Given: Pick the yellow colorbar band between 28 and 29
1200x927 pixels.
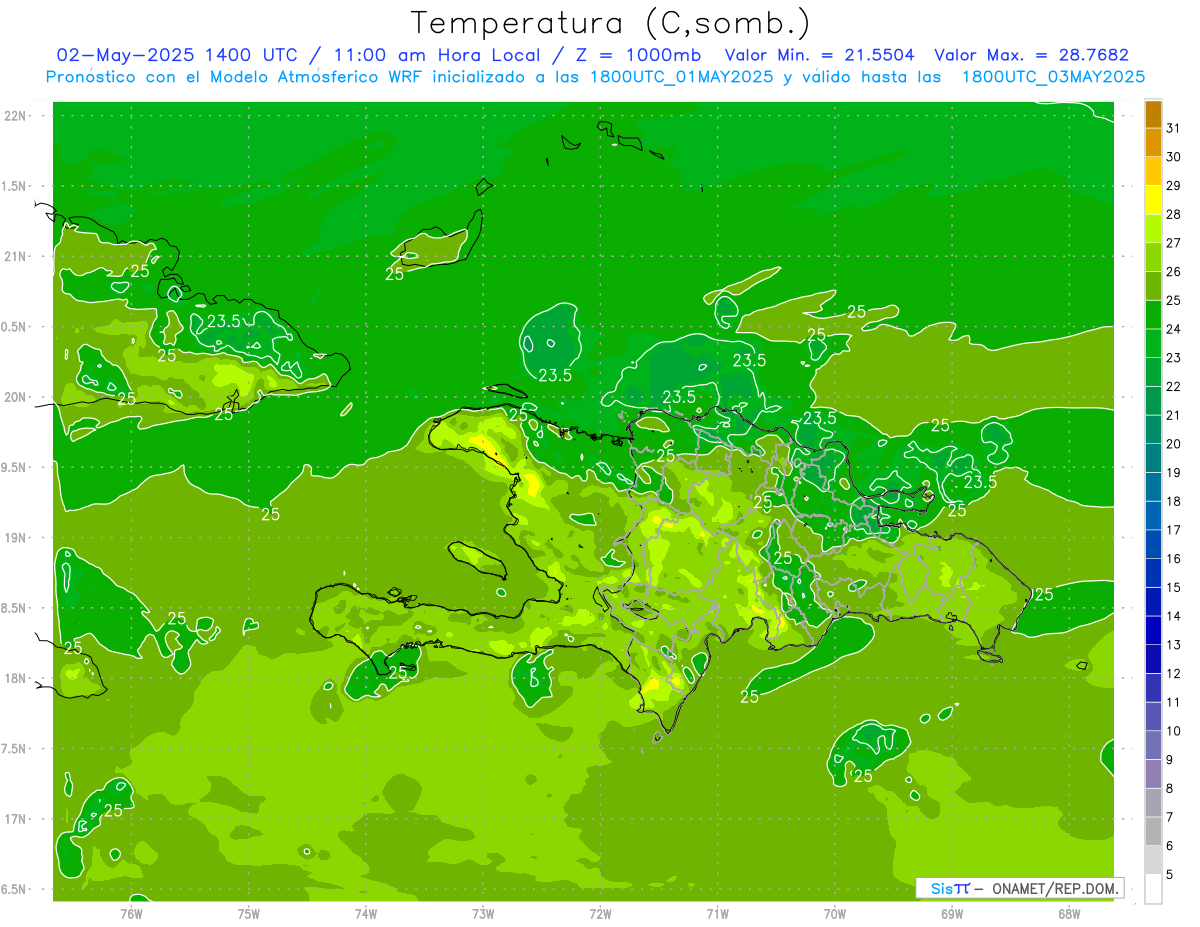Looking at the screenshot, I should [1153, 200].
